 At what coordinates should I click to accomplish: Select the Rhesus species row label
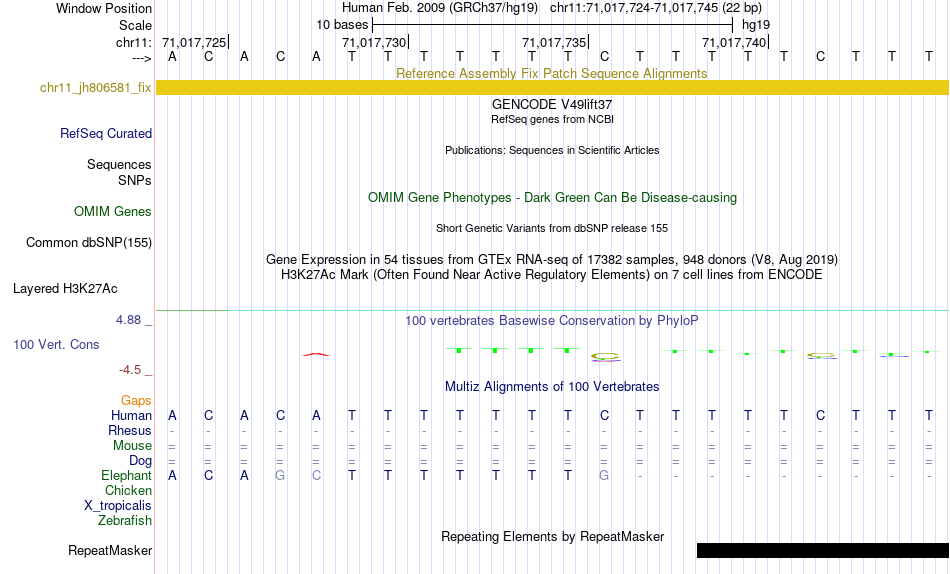click(129, 431)
